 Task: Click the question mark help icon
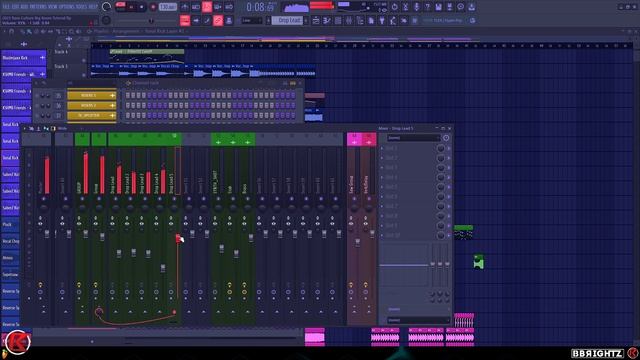427,7
